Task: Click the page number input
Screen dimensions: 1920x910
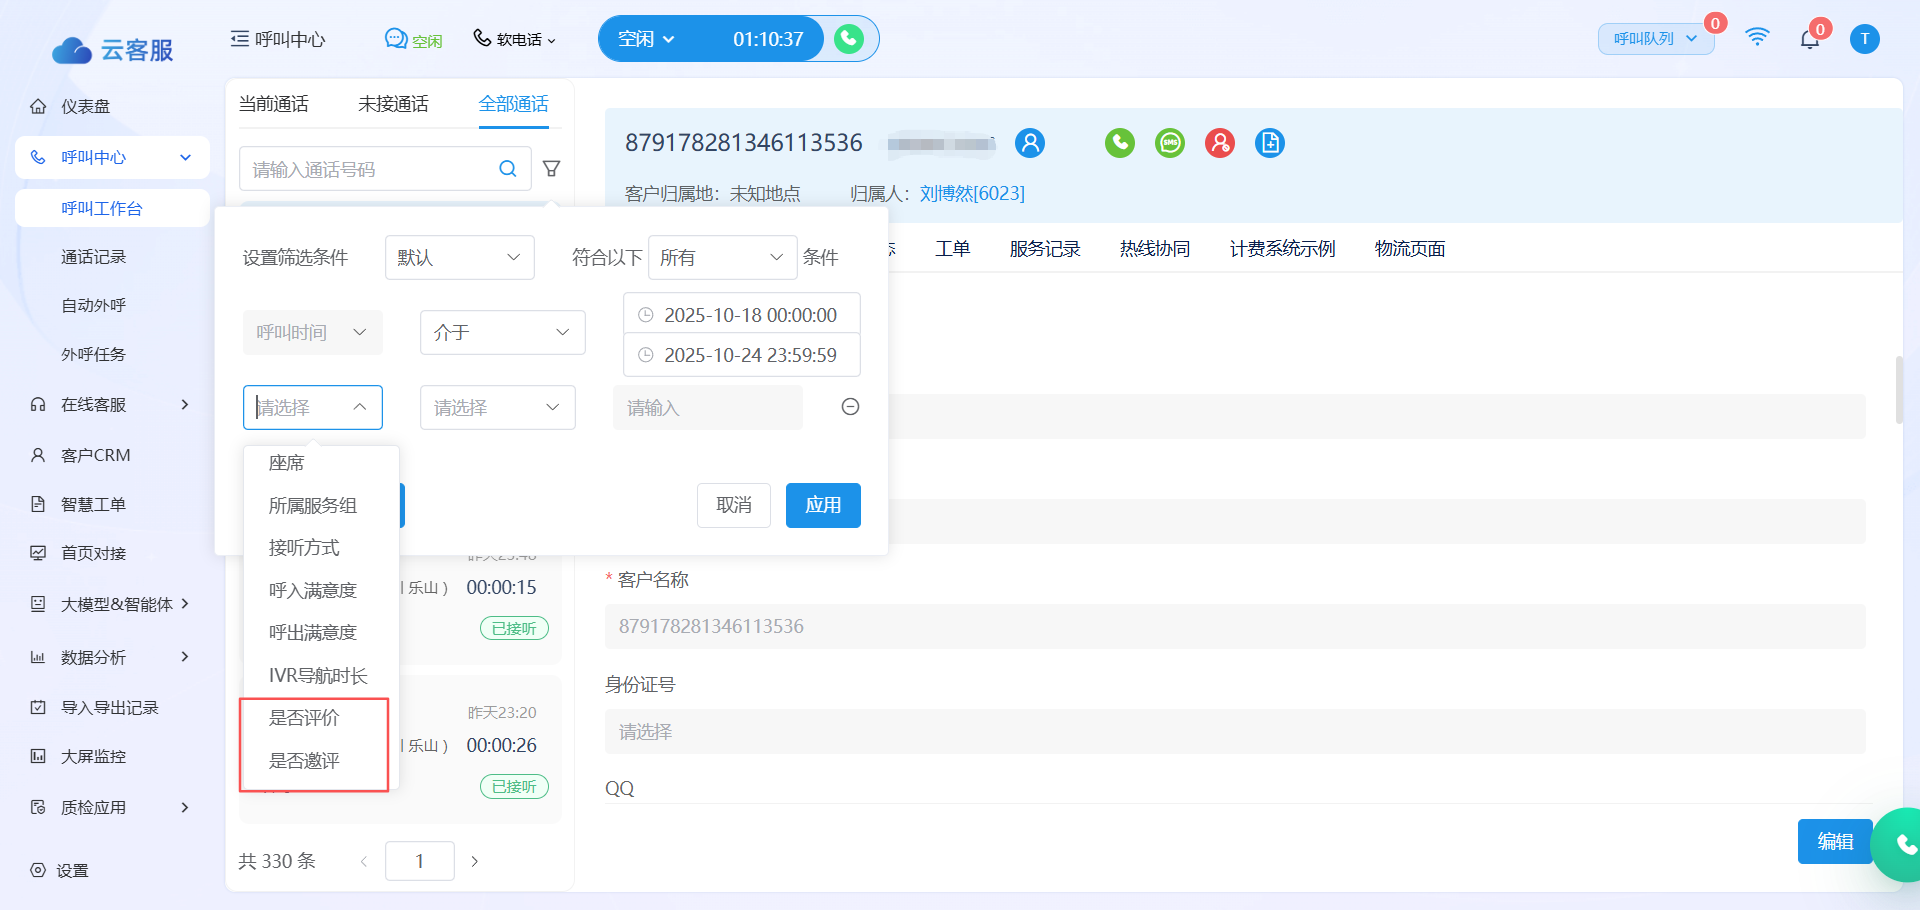Action: (x=420, y=861)
